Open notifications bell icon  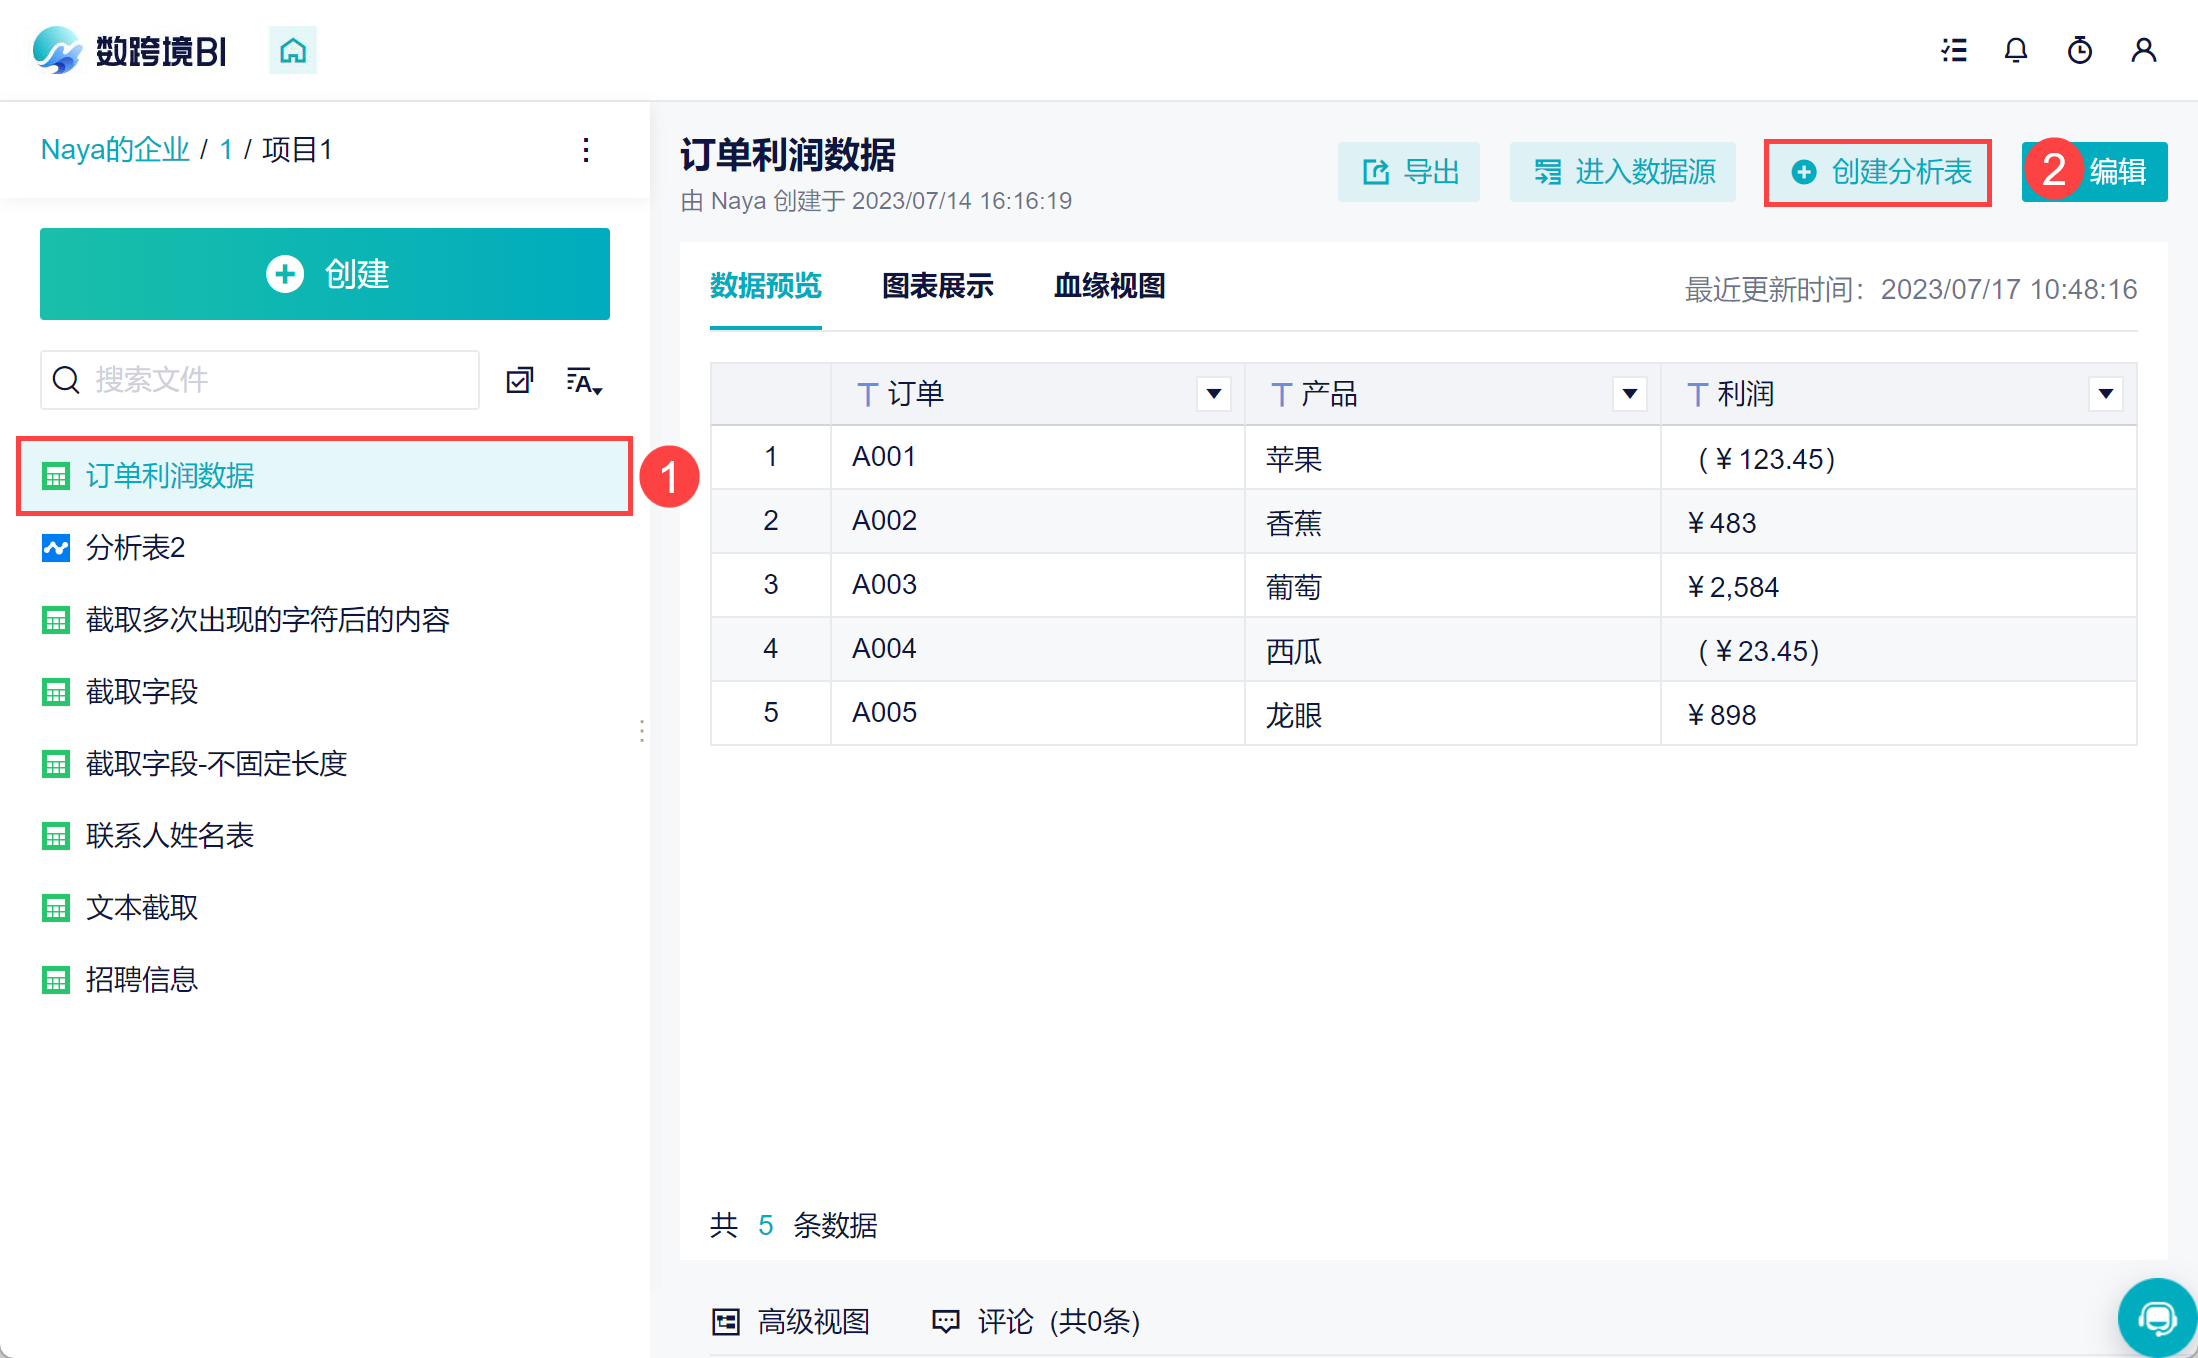pyautogui.click(x=2016, y=50)
